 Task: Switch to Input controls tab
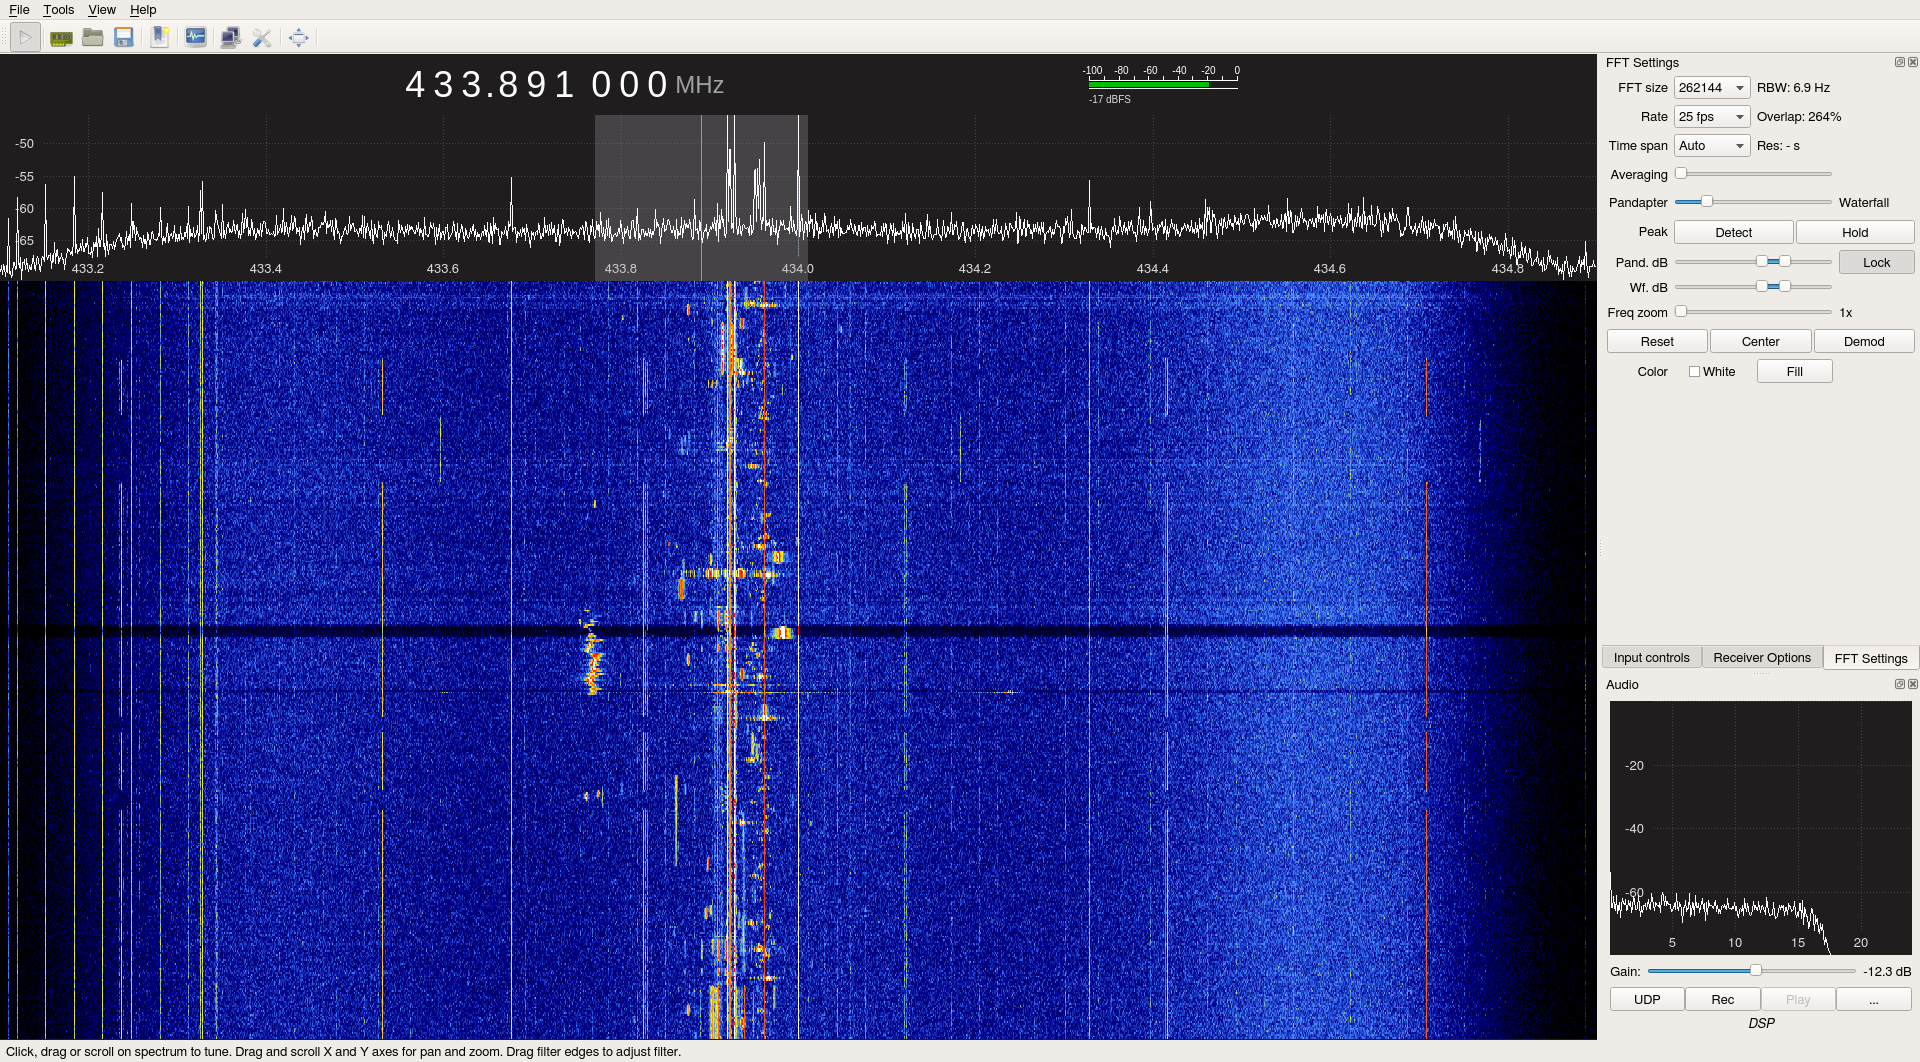(x=1651, y=658)
